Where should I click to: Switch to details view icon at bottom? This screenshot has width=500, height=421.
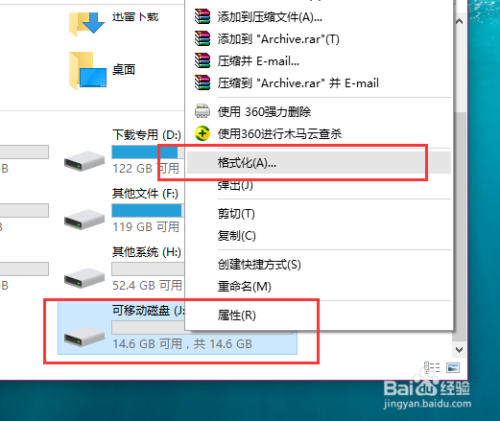(432, 368)
